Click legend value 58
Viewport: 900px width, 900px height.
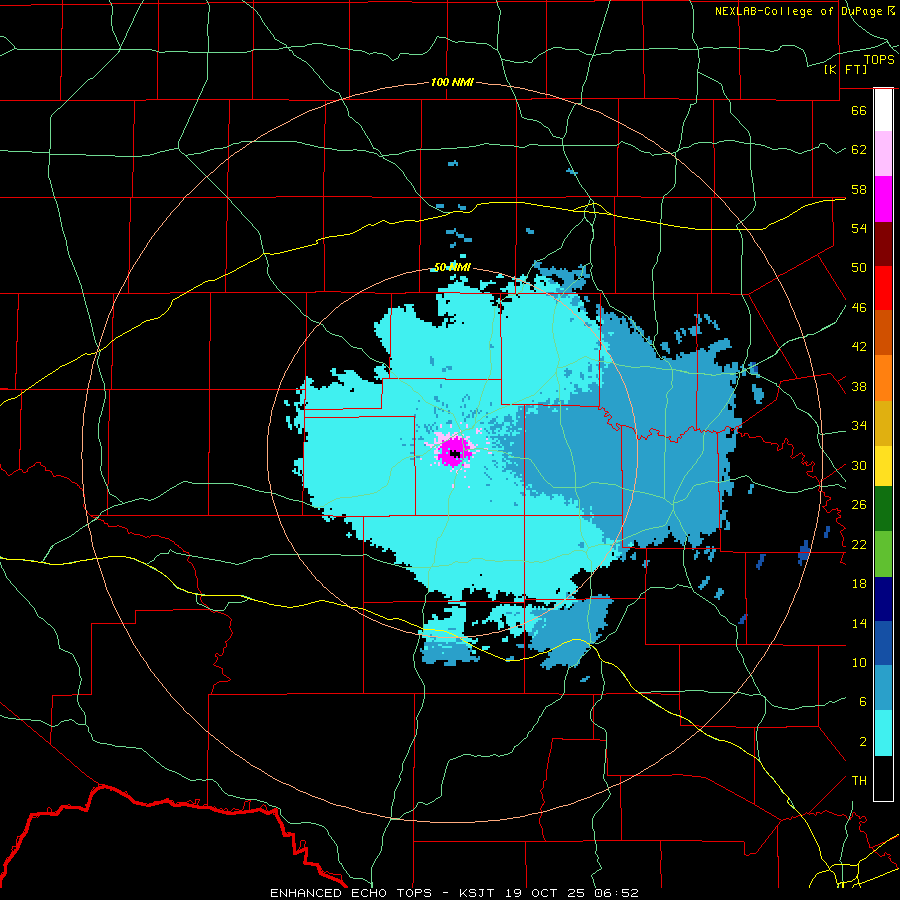[x=859, y=189]
